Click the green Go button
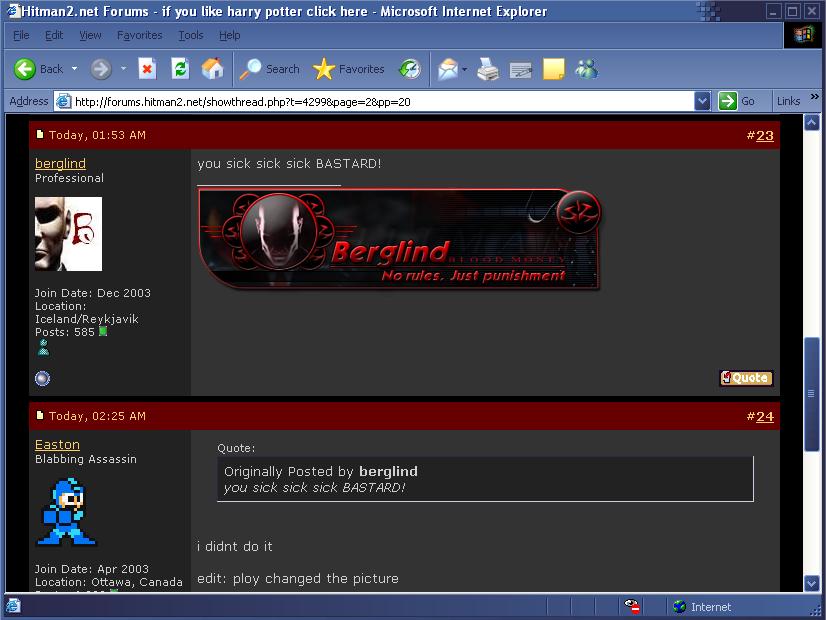This screenshot has width=826, height=620. click(x=736, y=101)
